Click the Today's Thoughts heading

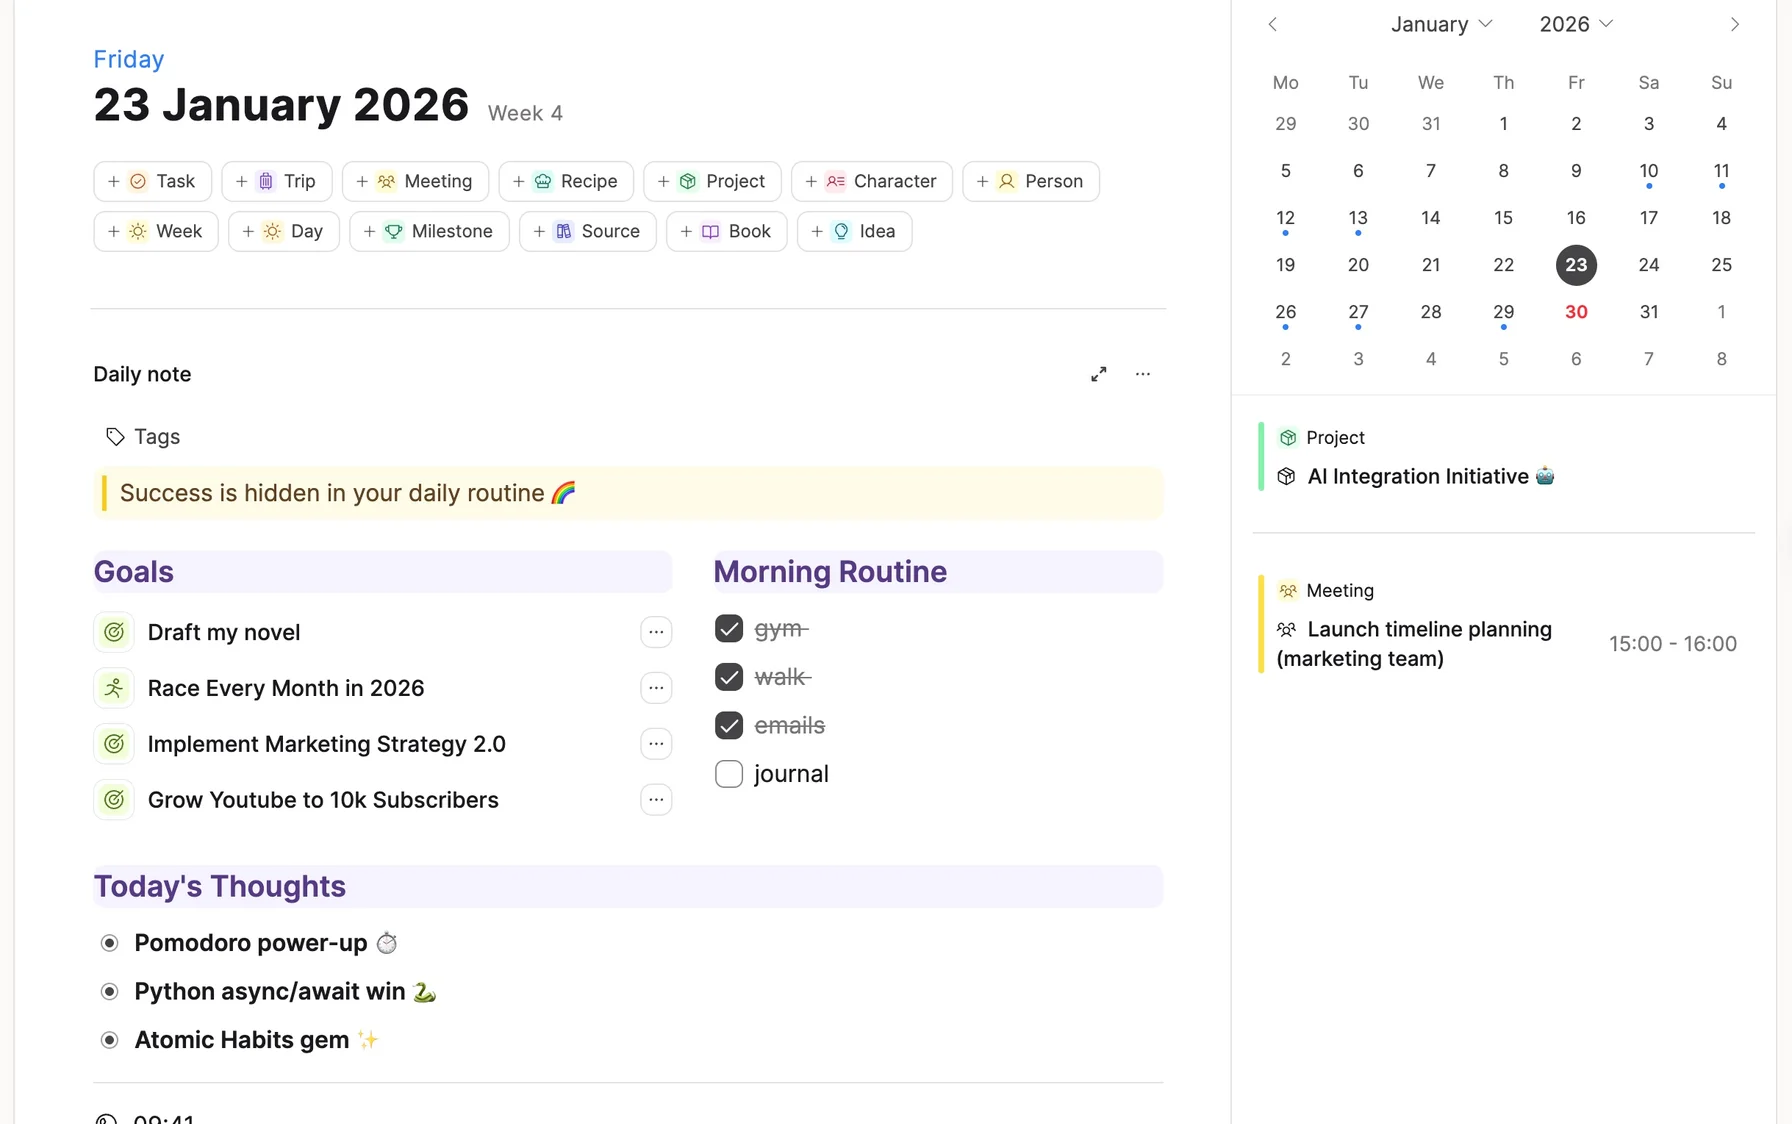coord(220,887)
